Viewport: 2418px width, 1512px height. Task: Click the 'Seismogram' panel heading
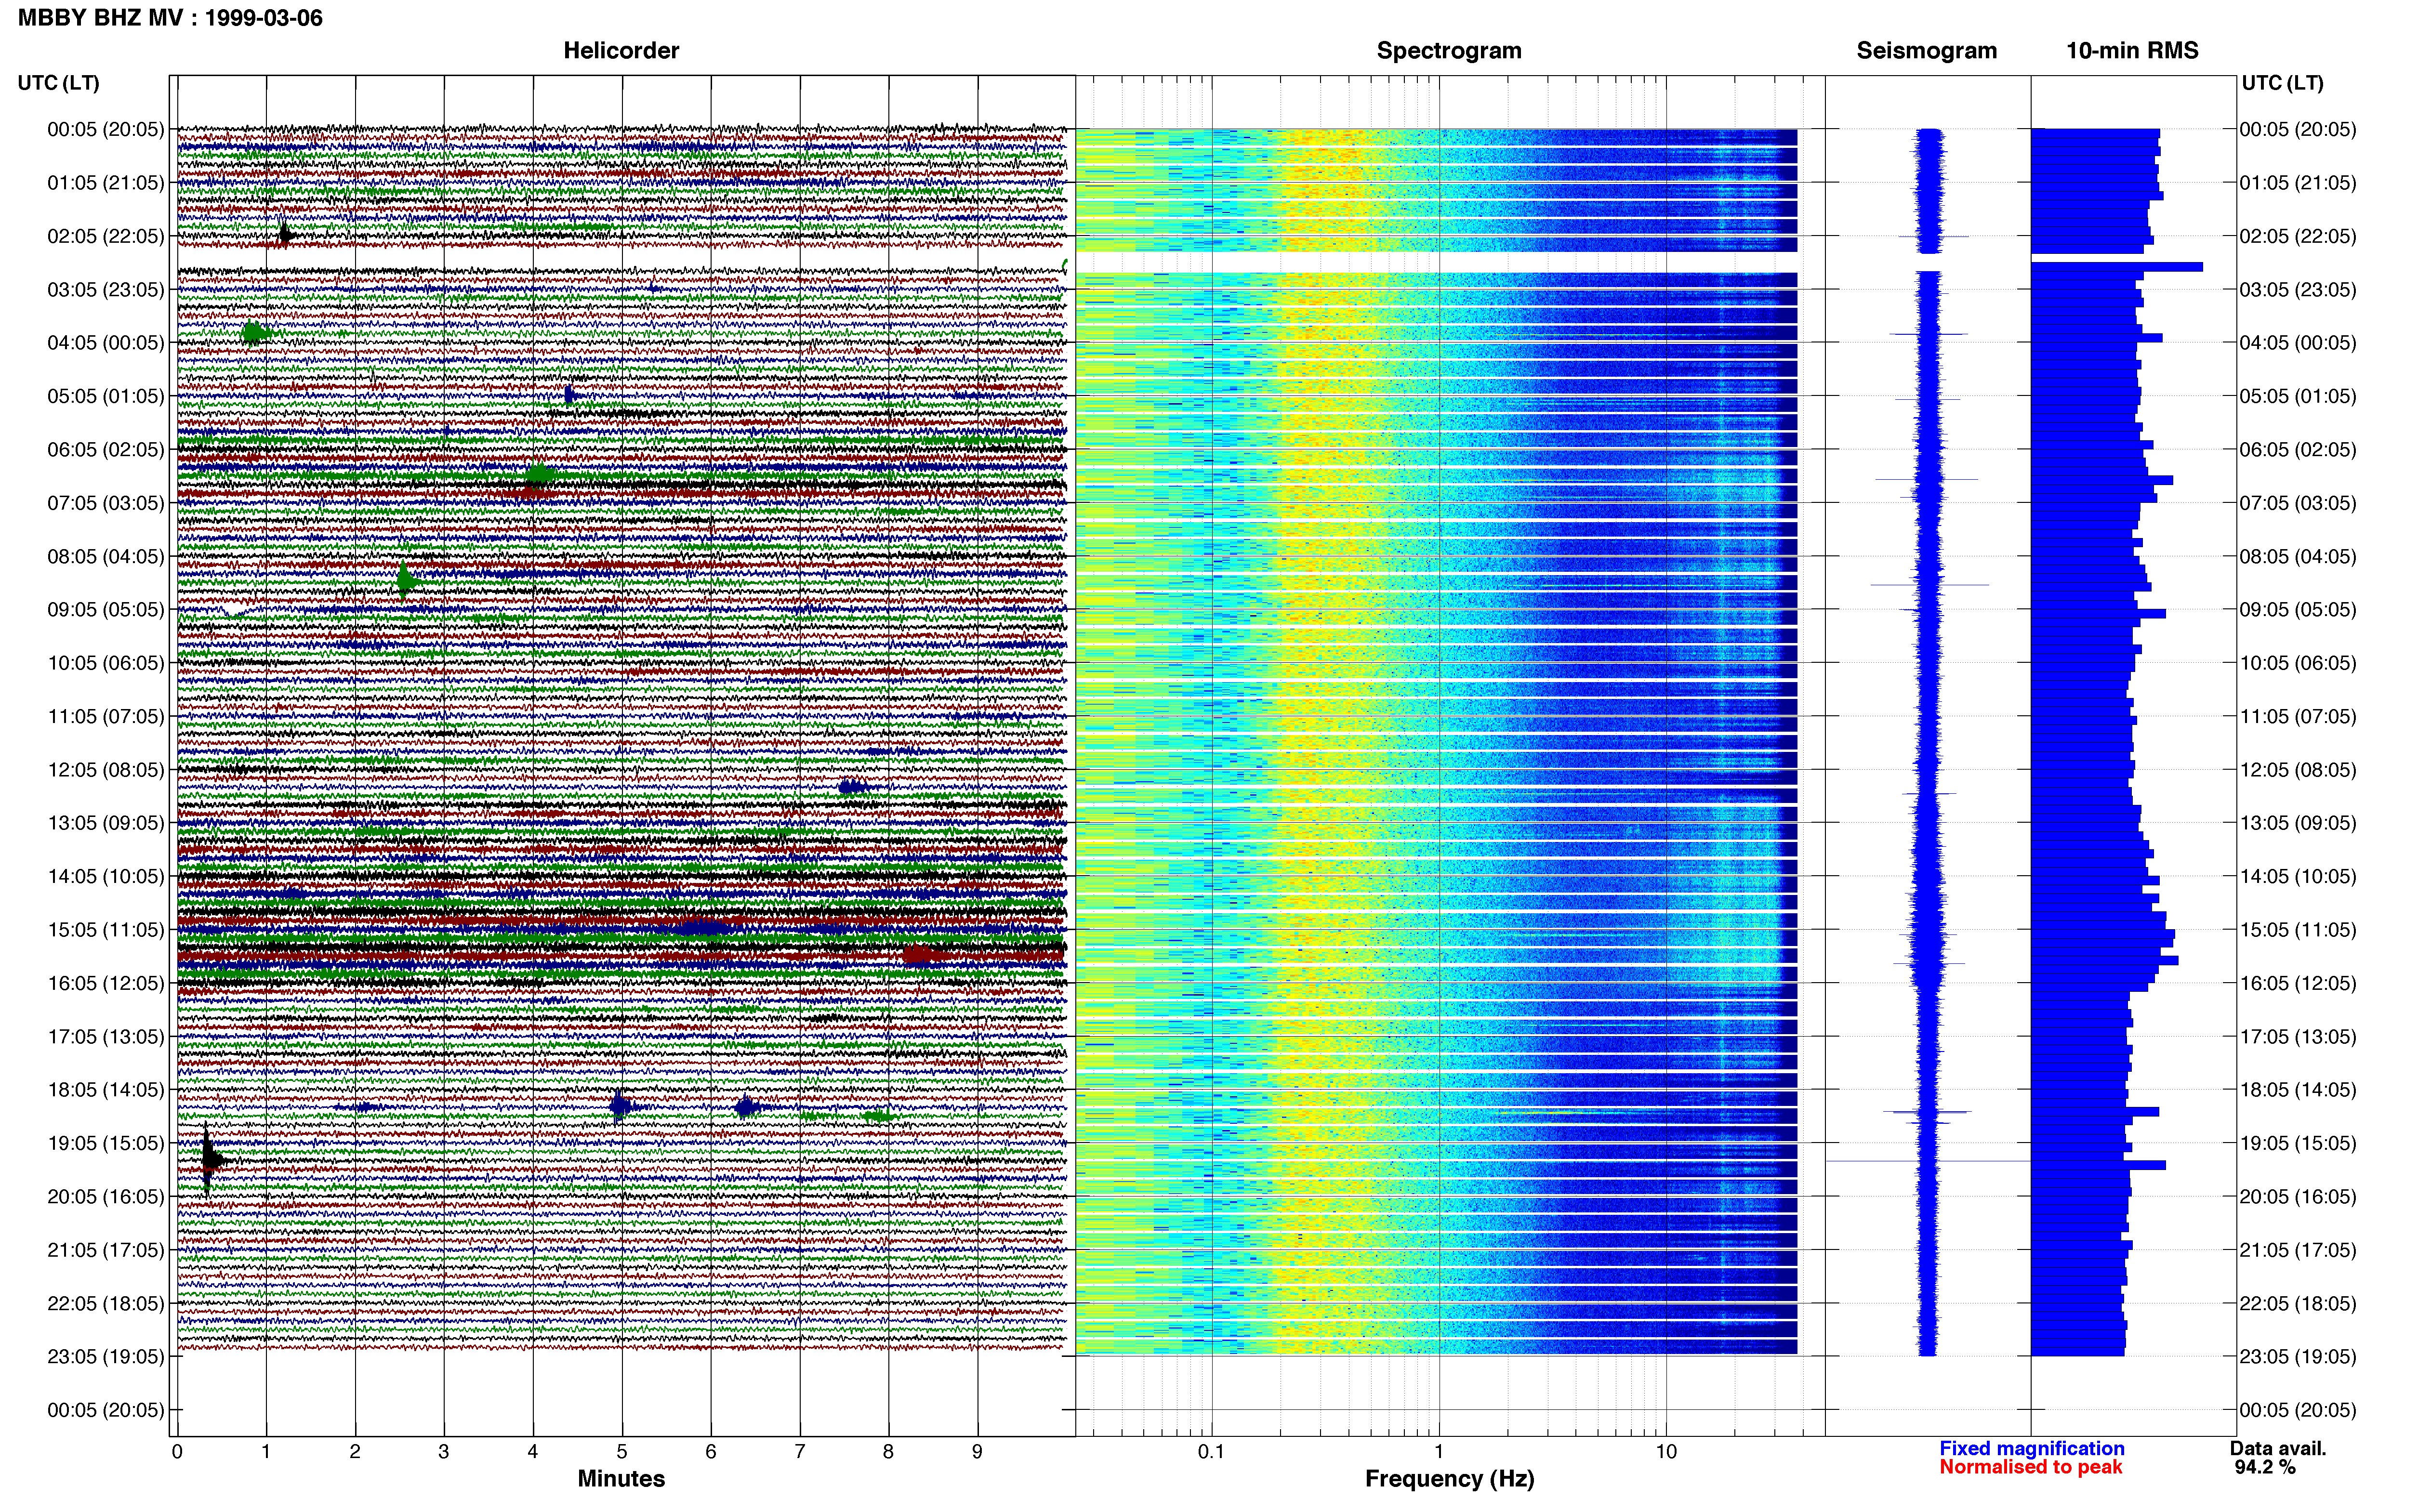pyautogui.click(x=1926, y=51)
